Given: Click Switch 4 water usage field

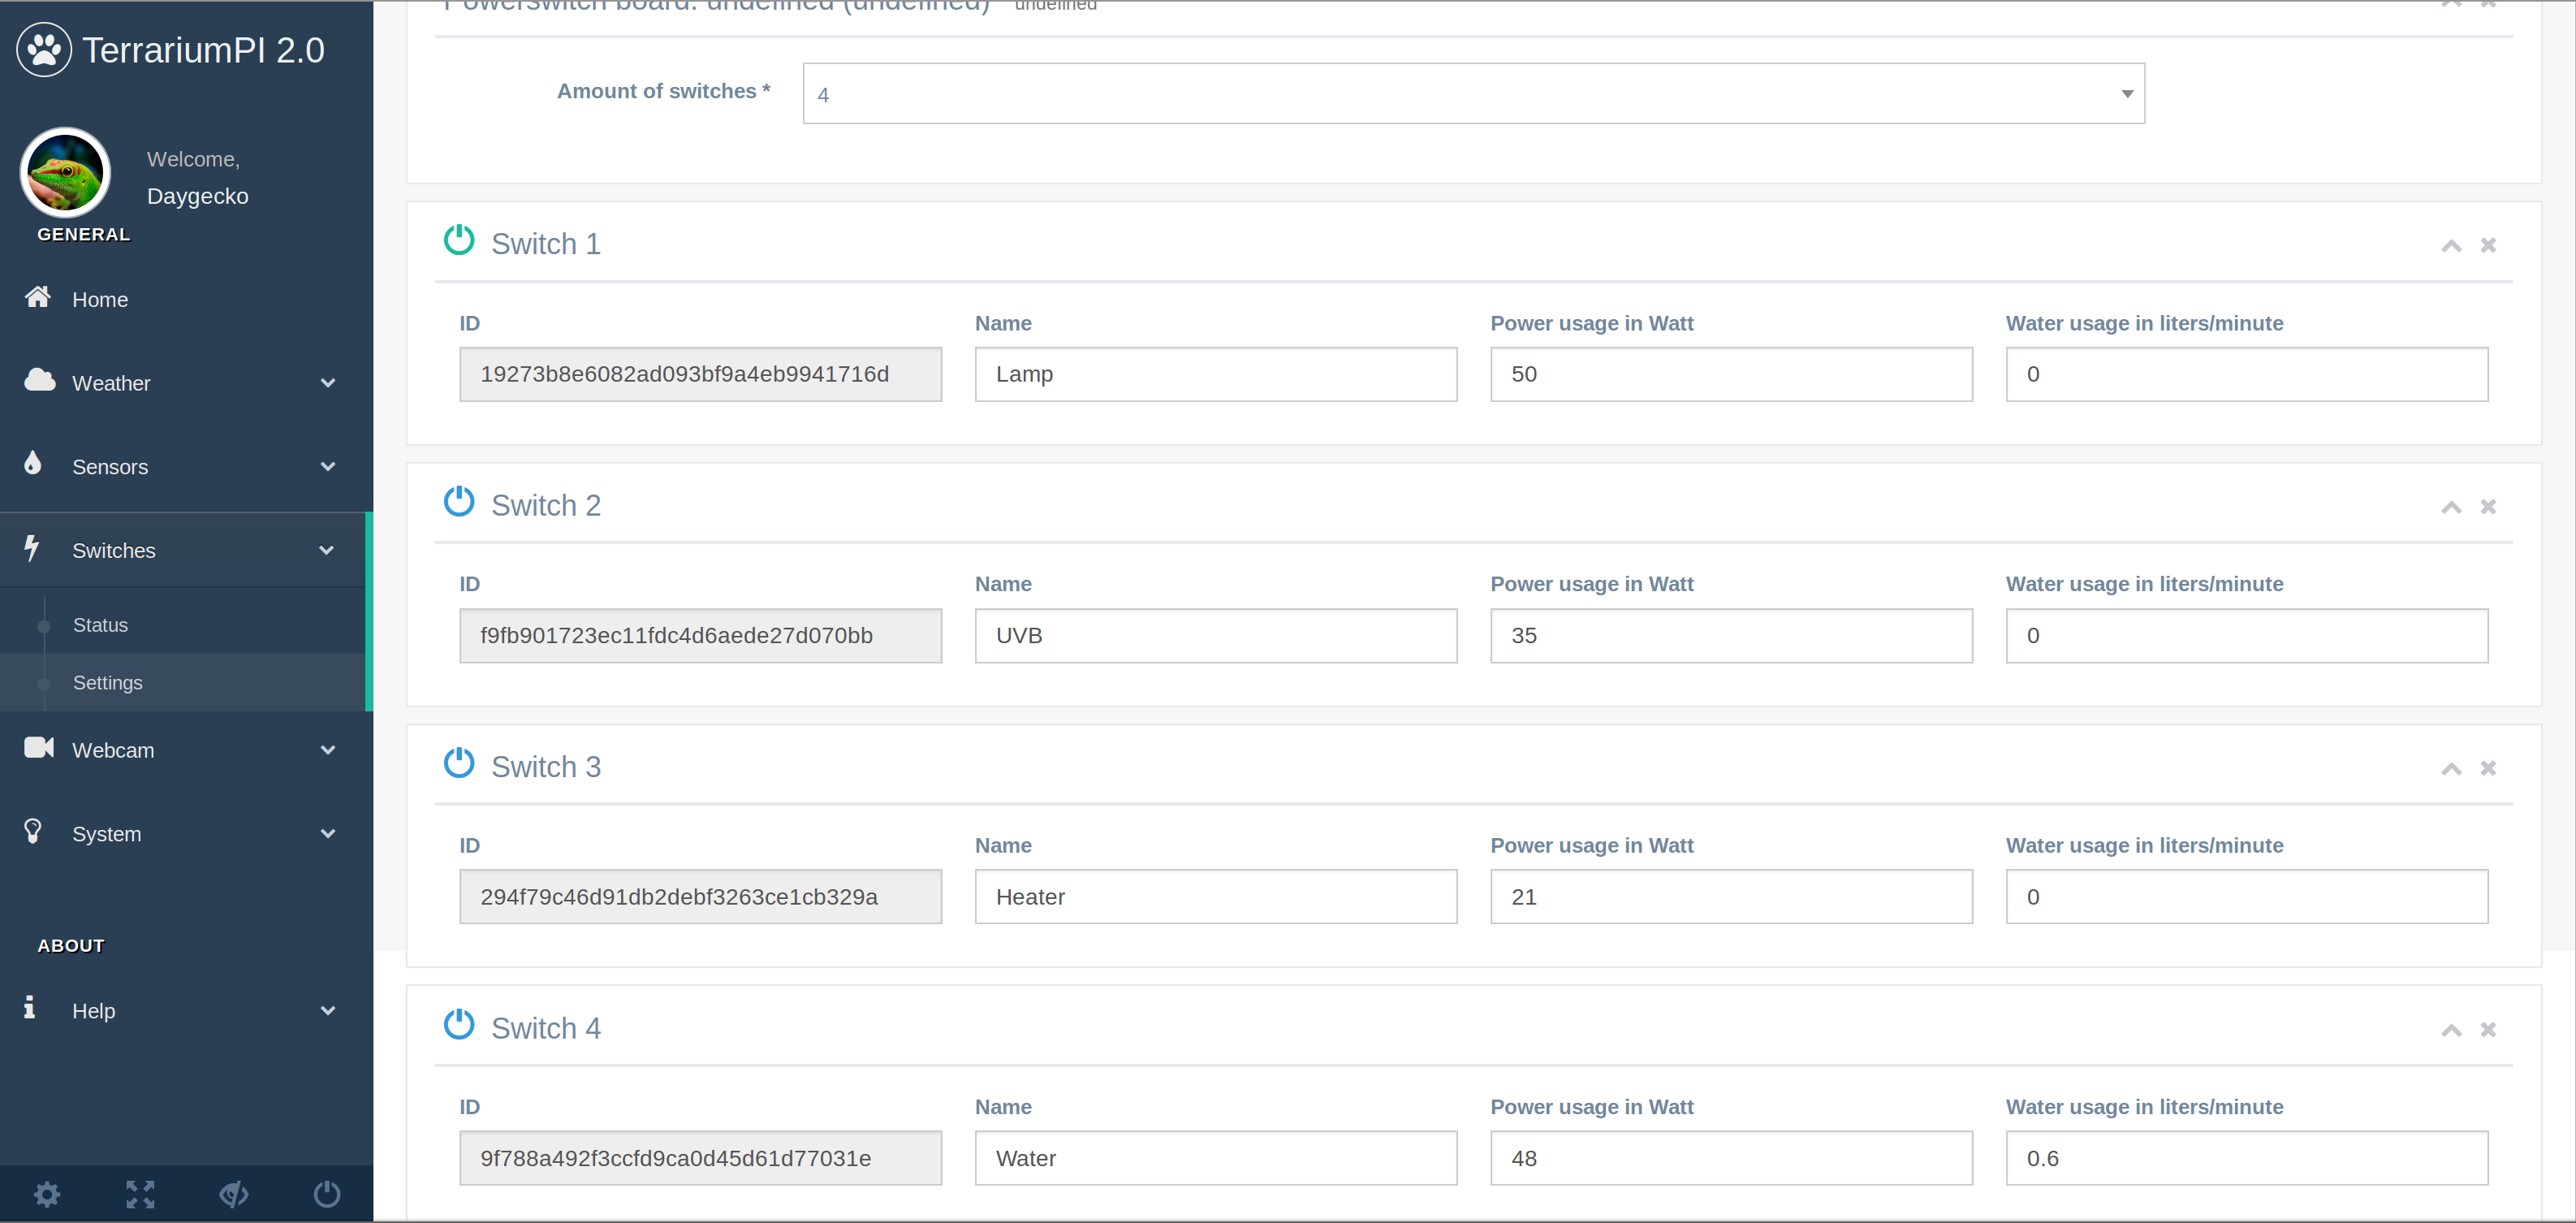Looking at the screenshot, I should pyautogui.click(x=2246, y=1158).
